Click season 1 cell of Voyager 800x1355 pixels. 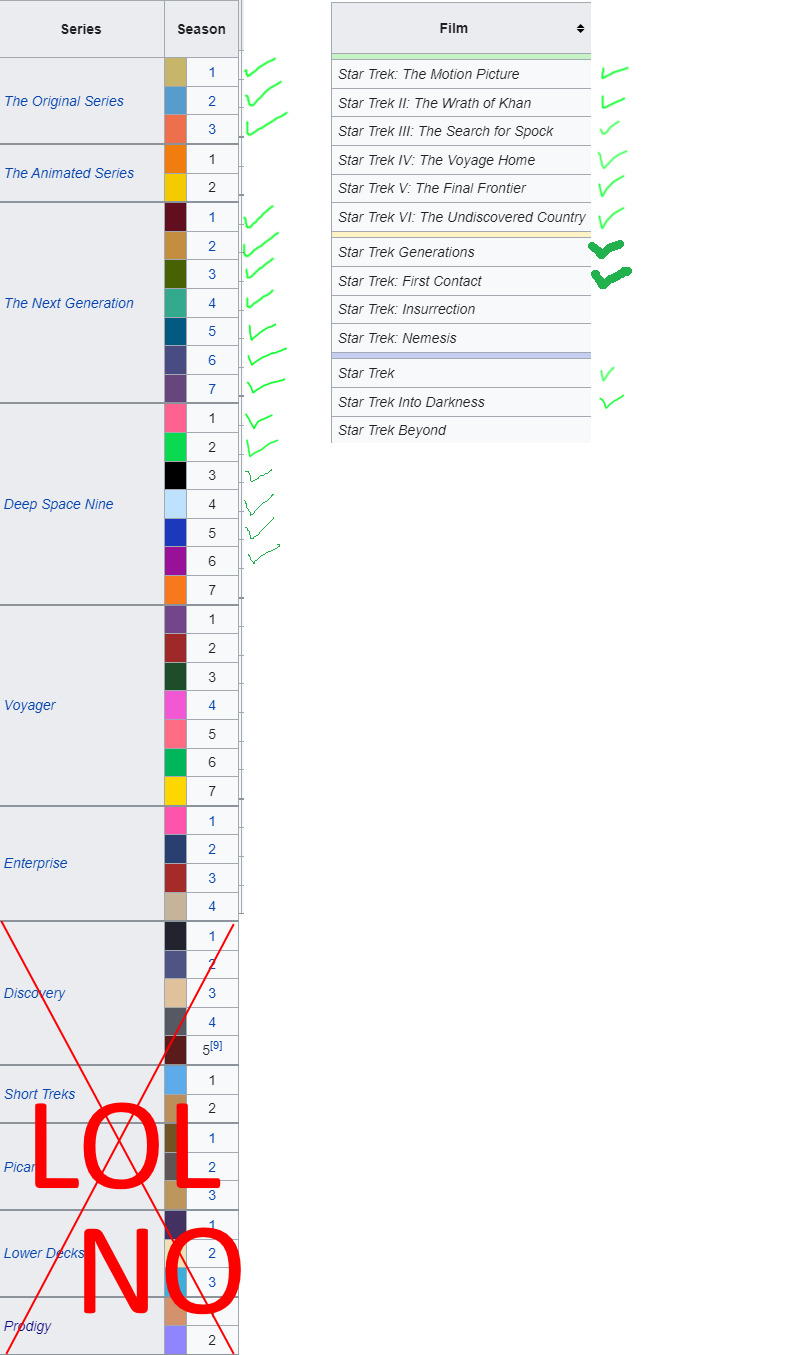click(x=212, y=619)
